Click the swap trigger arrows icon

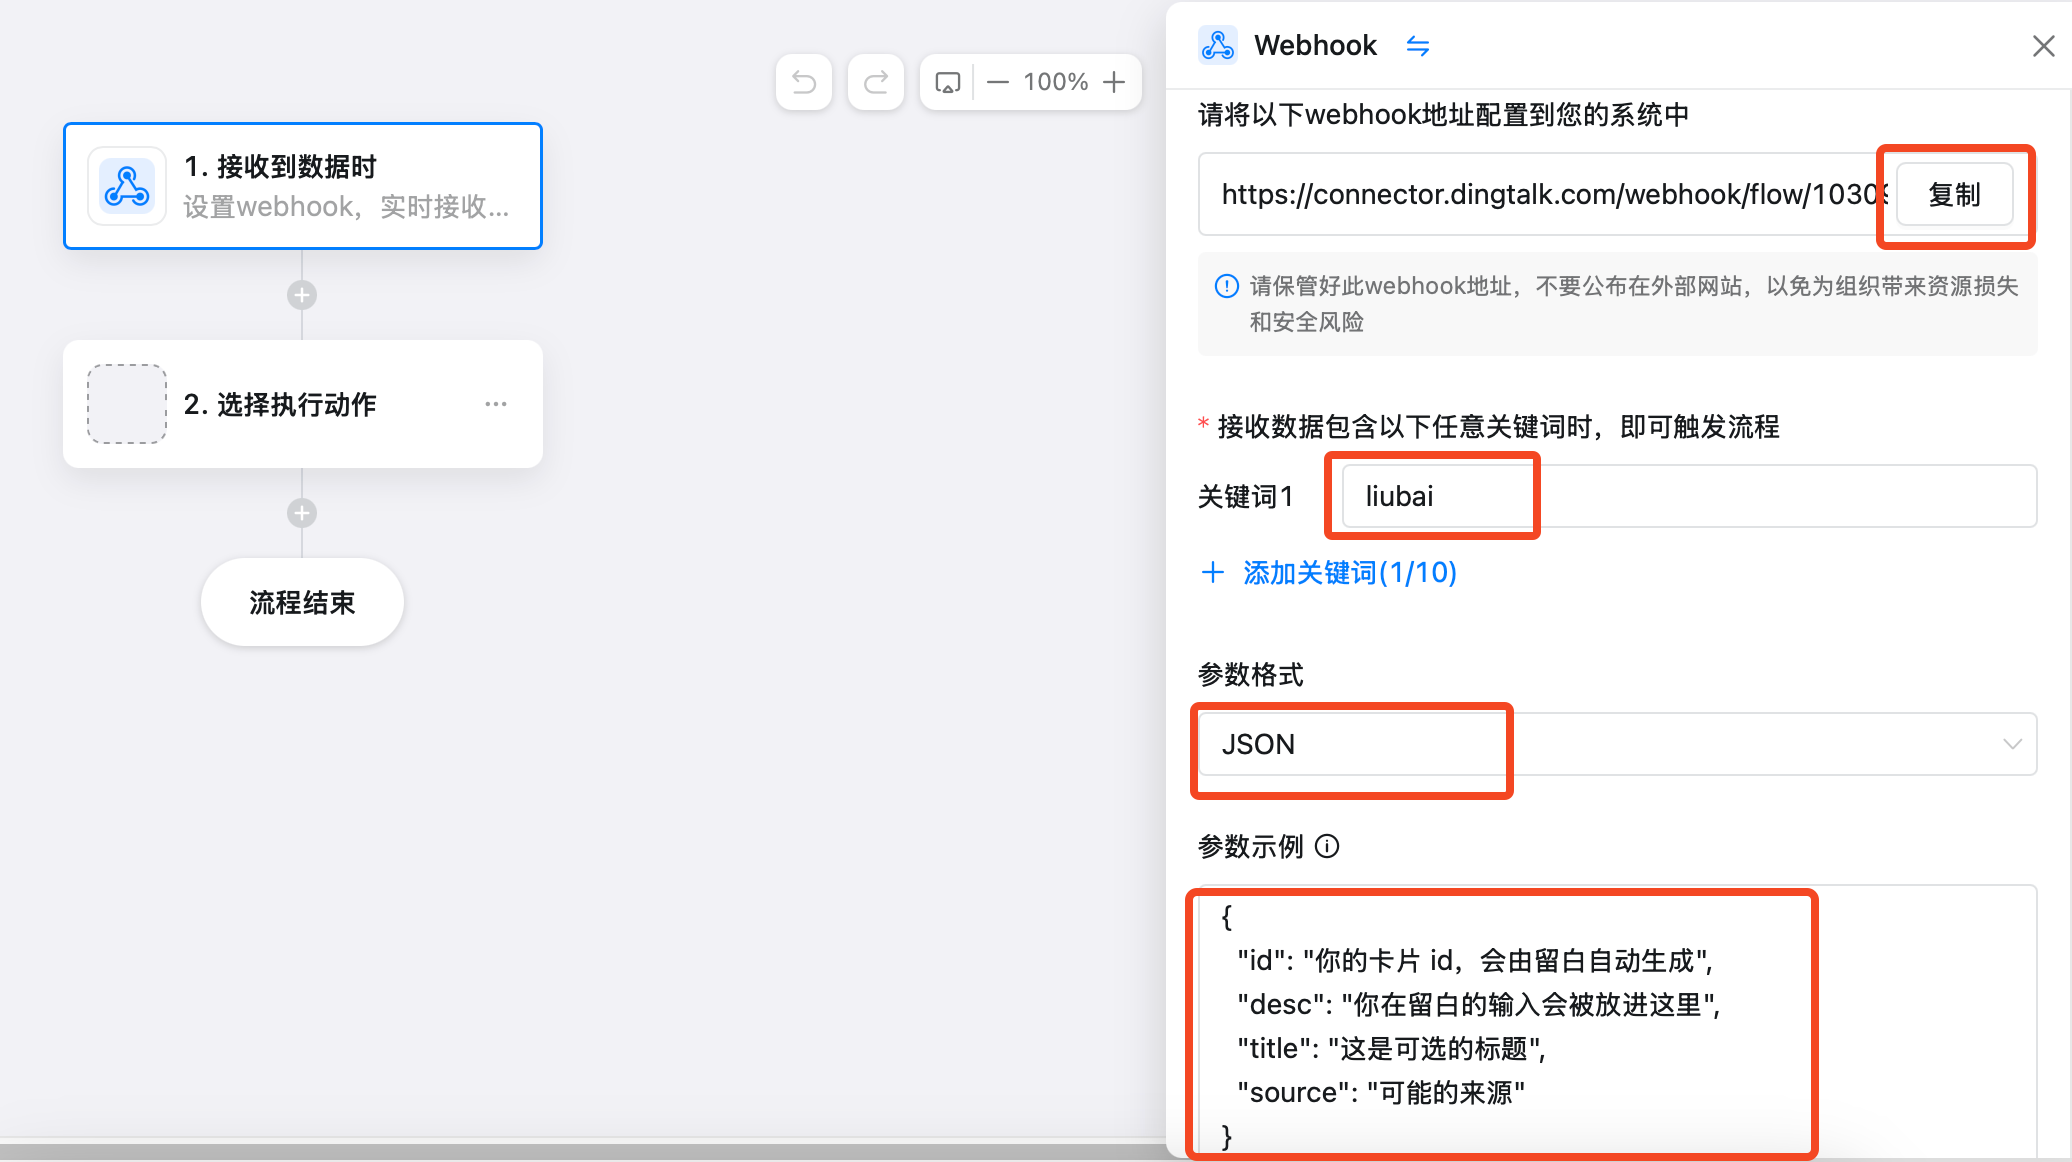pyautogui.click(x=1418, y=46)
